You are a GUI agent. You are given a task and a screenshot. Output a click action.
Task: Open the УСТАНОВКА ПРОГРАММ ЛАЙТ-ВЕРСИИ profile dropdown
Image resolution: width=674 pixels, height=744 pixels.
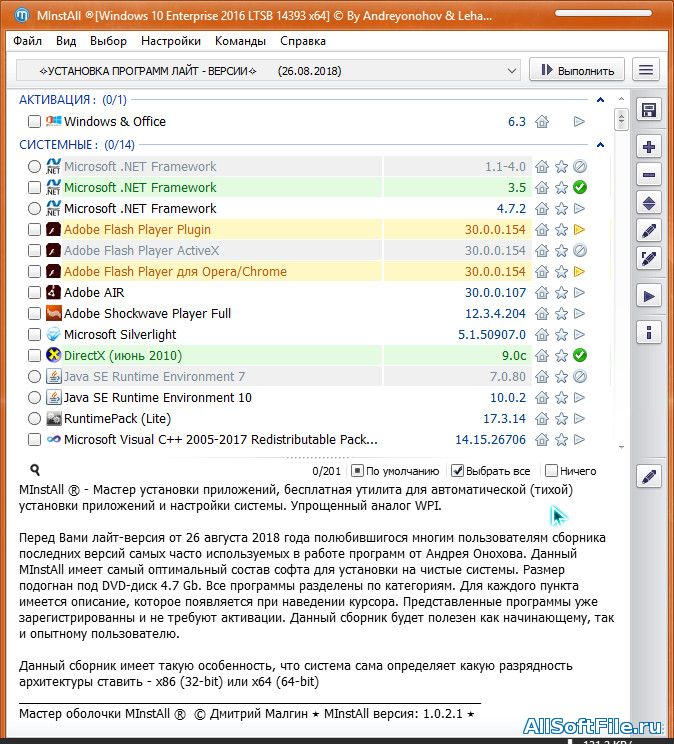click(268, 71)
